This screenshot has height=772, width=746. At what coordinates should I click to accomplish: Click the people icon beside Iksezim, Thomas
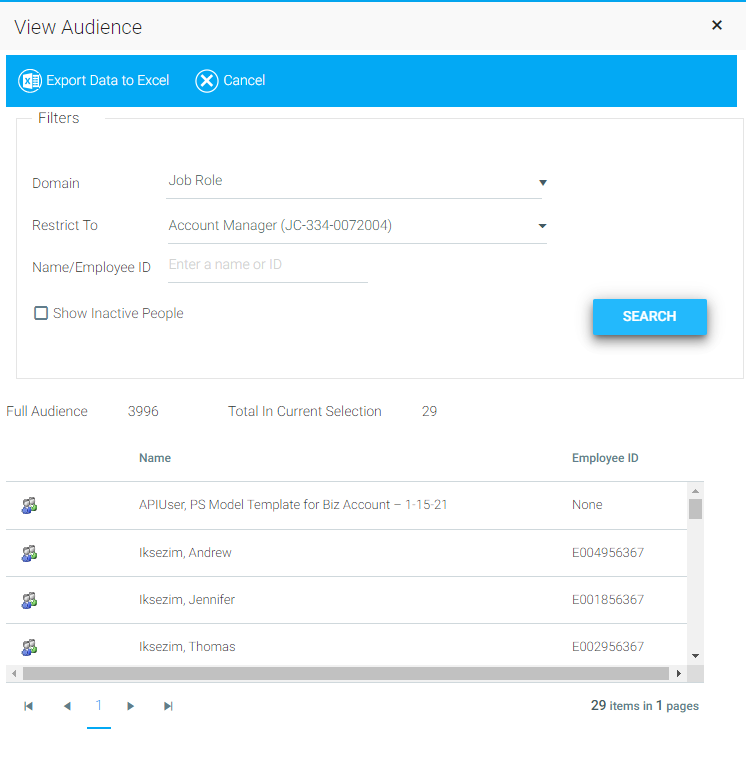coord(29,647)
